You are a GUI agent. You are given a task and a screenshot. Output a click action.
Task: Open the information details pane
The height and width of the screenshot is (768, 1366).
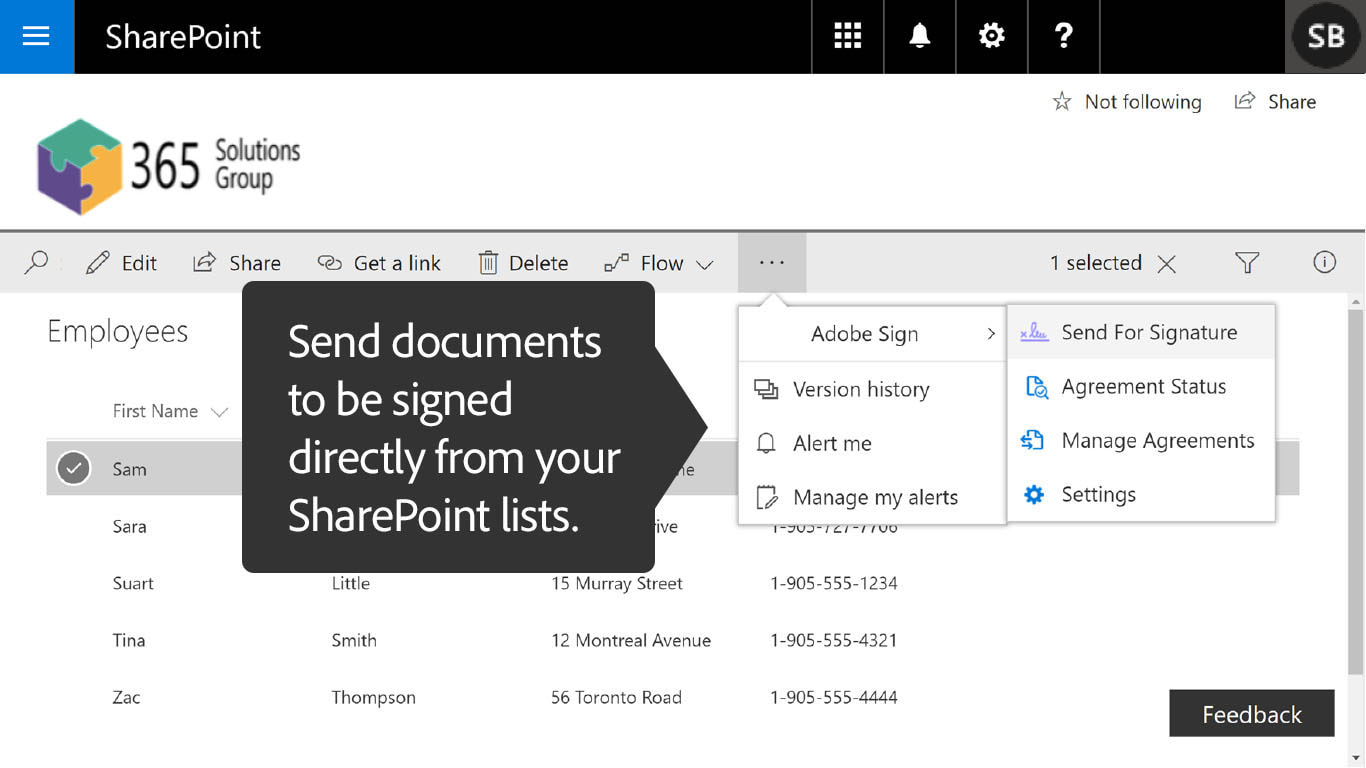[x=1324, y=263]
